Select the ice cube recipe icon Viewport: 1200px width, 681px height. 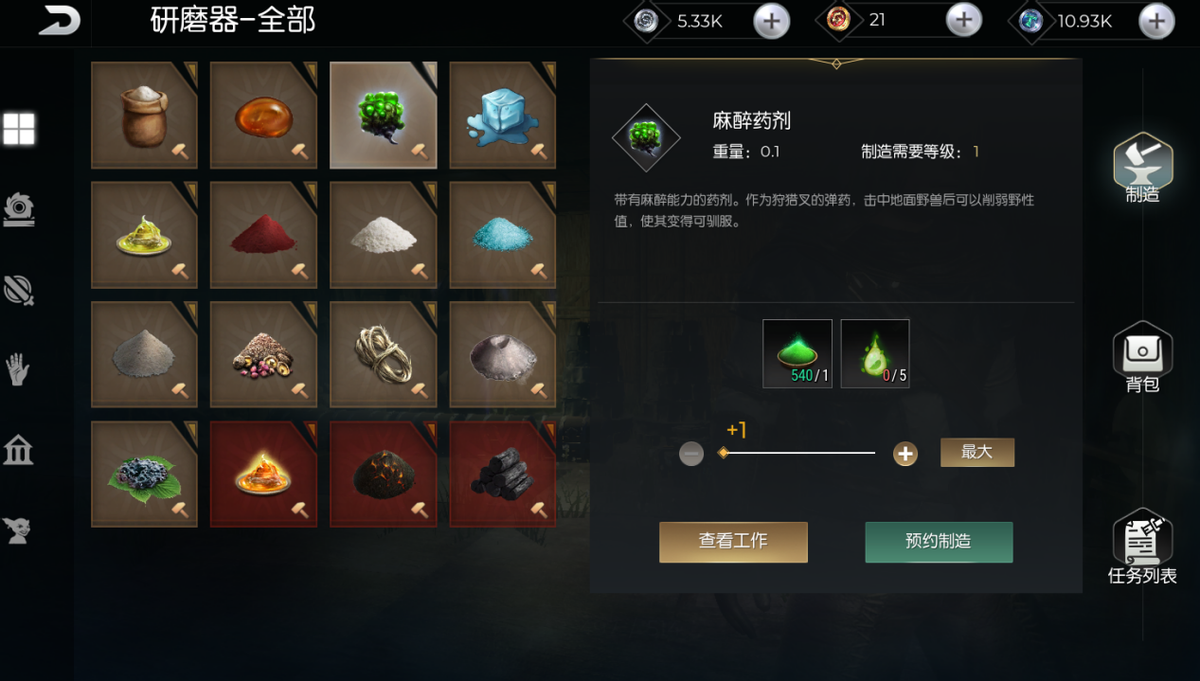pos(503,115)
